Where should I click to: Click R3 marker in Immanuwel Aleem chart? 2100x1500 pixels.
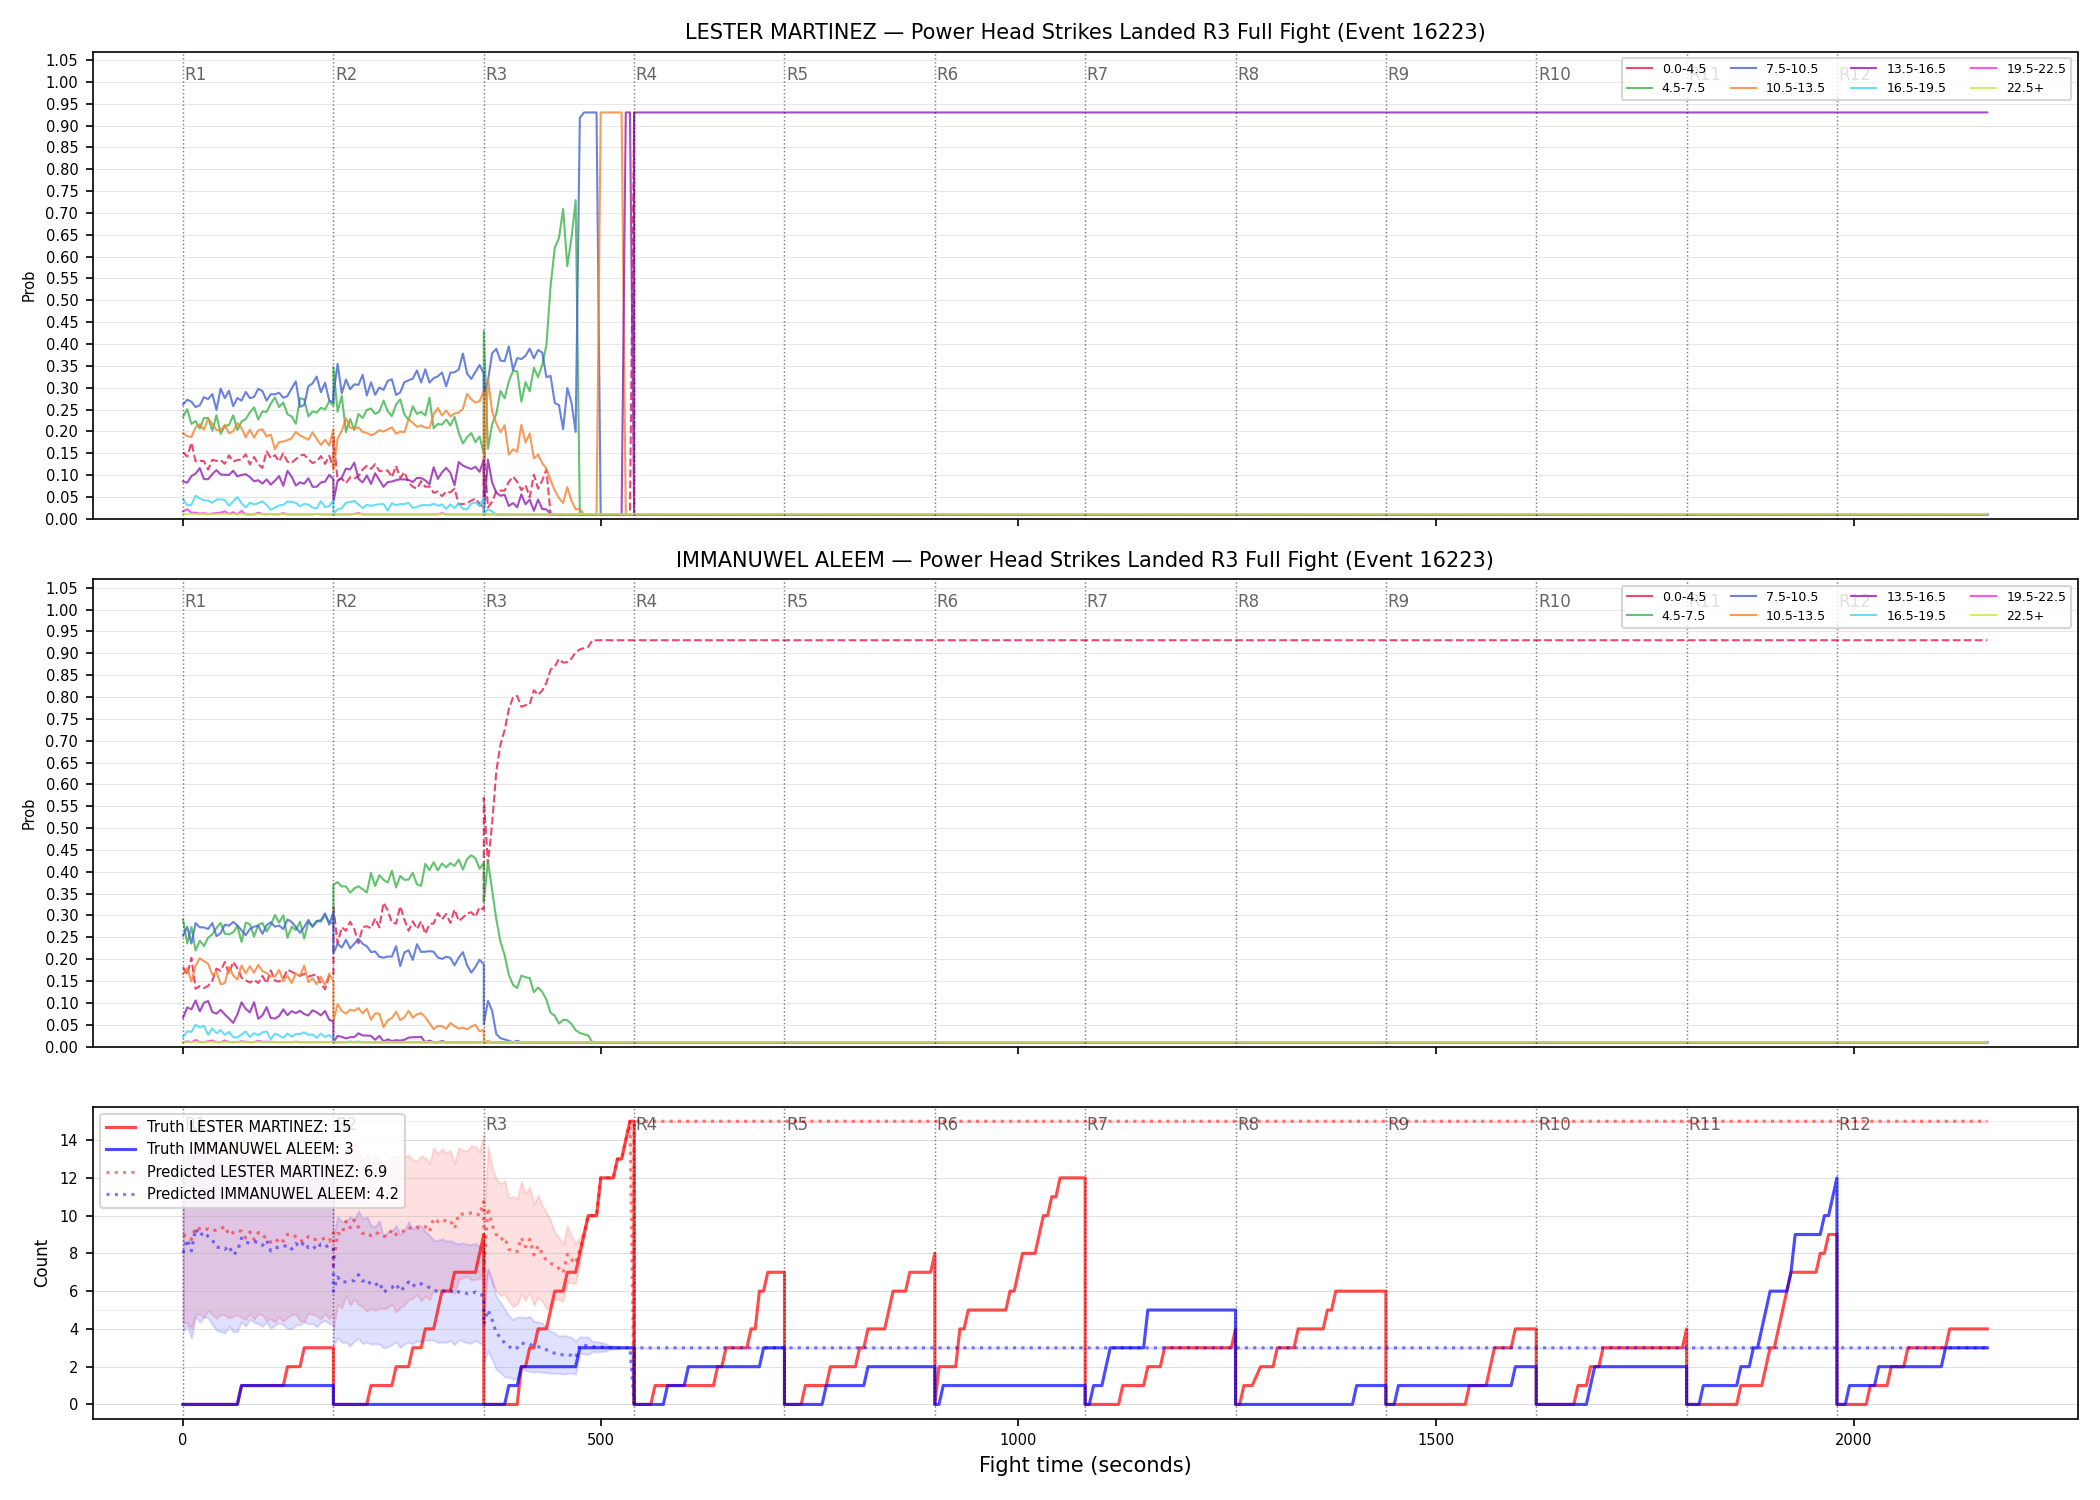(496, 601)
